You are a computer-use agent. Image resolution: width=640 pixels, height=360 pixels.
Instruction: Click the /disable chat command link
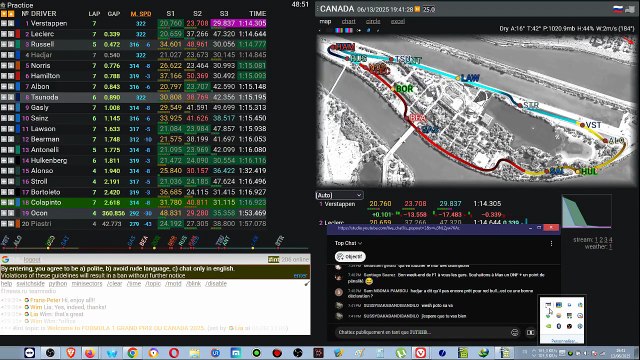[216, 284]
